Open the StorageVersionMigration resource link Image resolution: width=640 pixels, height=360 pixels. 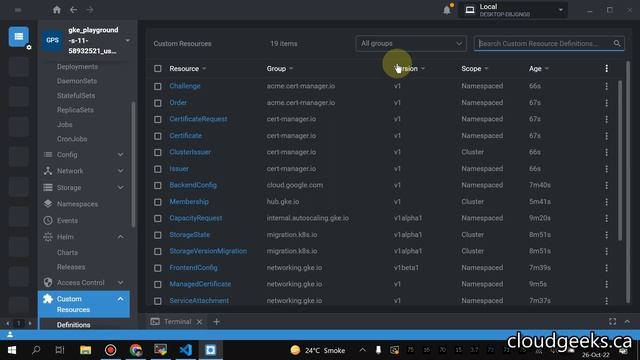(208, 251)
